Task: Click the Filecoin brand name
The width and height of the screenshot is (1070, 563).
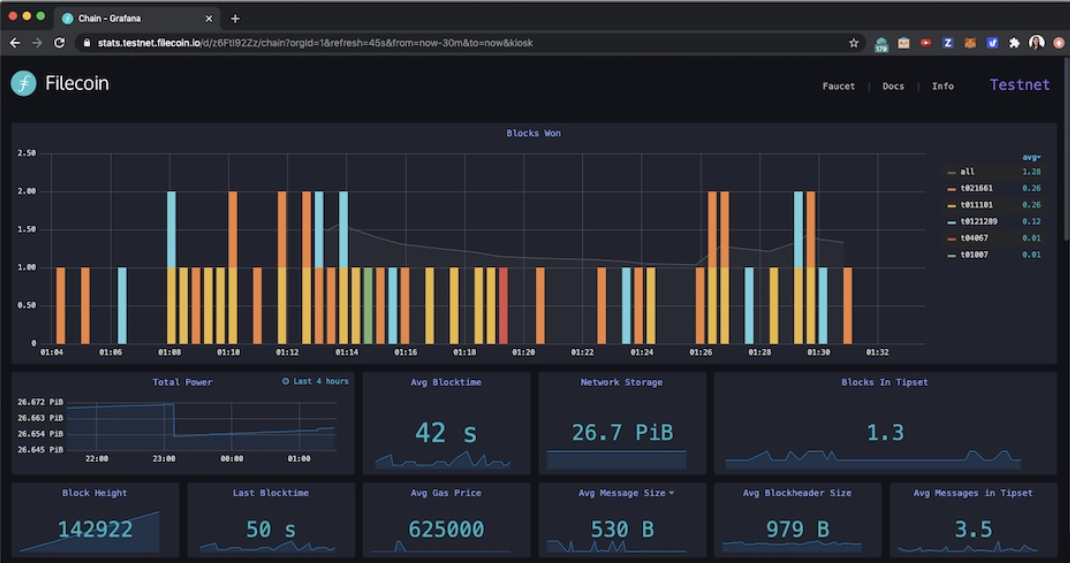Action: pyautogui.click(x=77, y=83)
